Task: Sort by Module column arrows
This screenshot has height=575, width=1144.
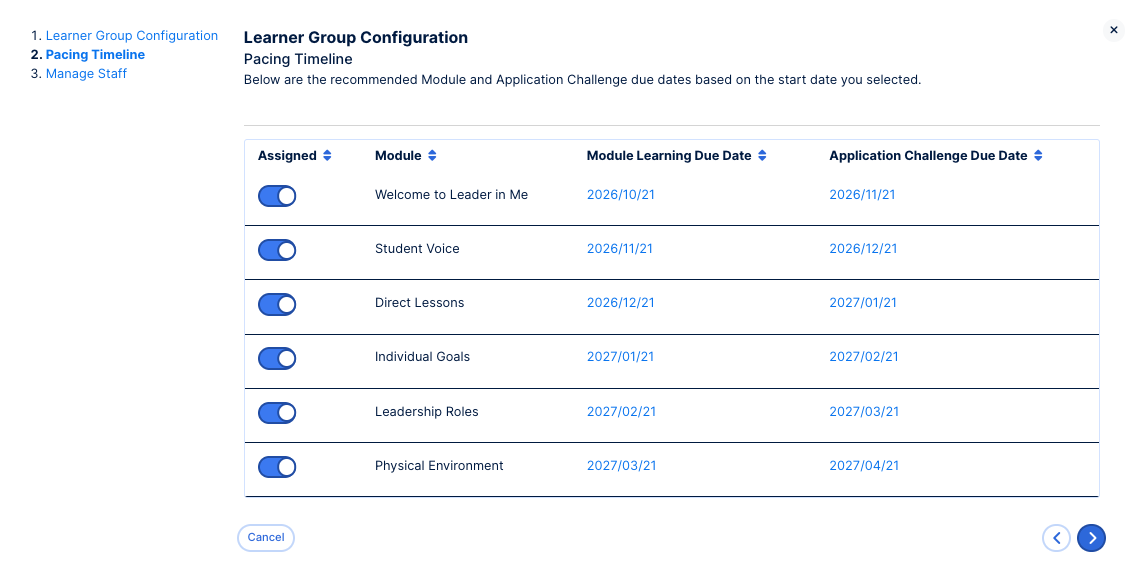Action: [x=432, y=155]
